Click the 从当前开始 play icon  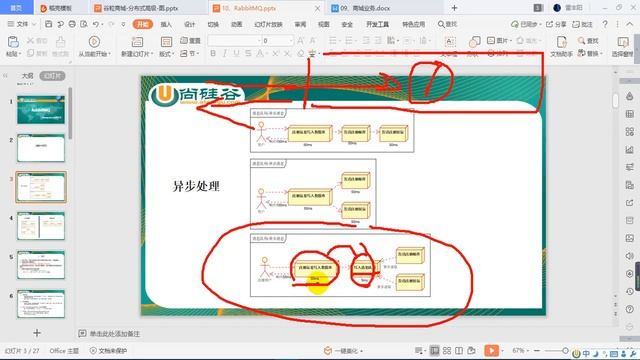point(94,42)
